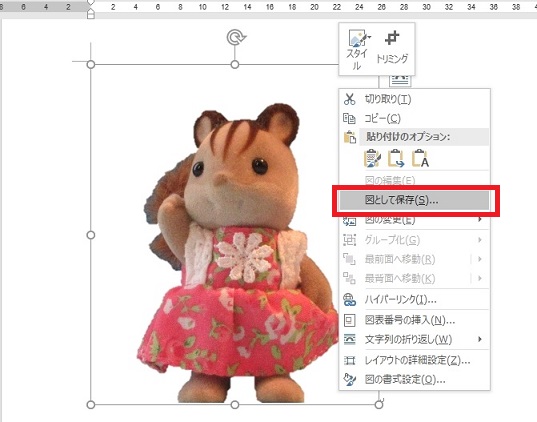Click the Format Picture icon

pyautogui.click(x=349, y=380)
